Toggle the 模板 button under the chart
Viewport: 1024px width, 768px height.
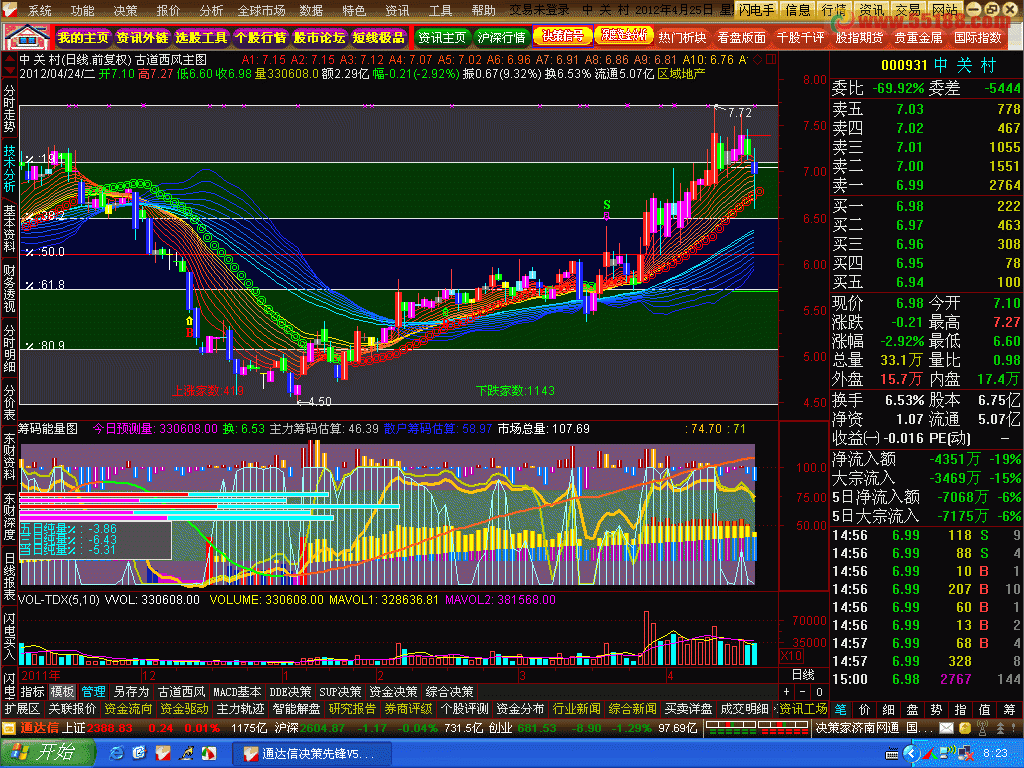[63, 692]
